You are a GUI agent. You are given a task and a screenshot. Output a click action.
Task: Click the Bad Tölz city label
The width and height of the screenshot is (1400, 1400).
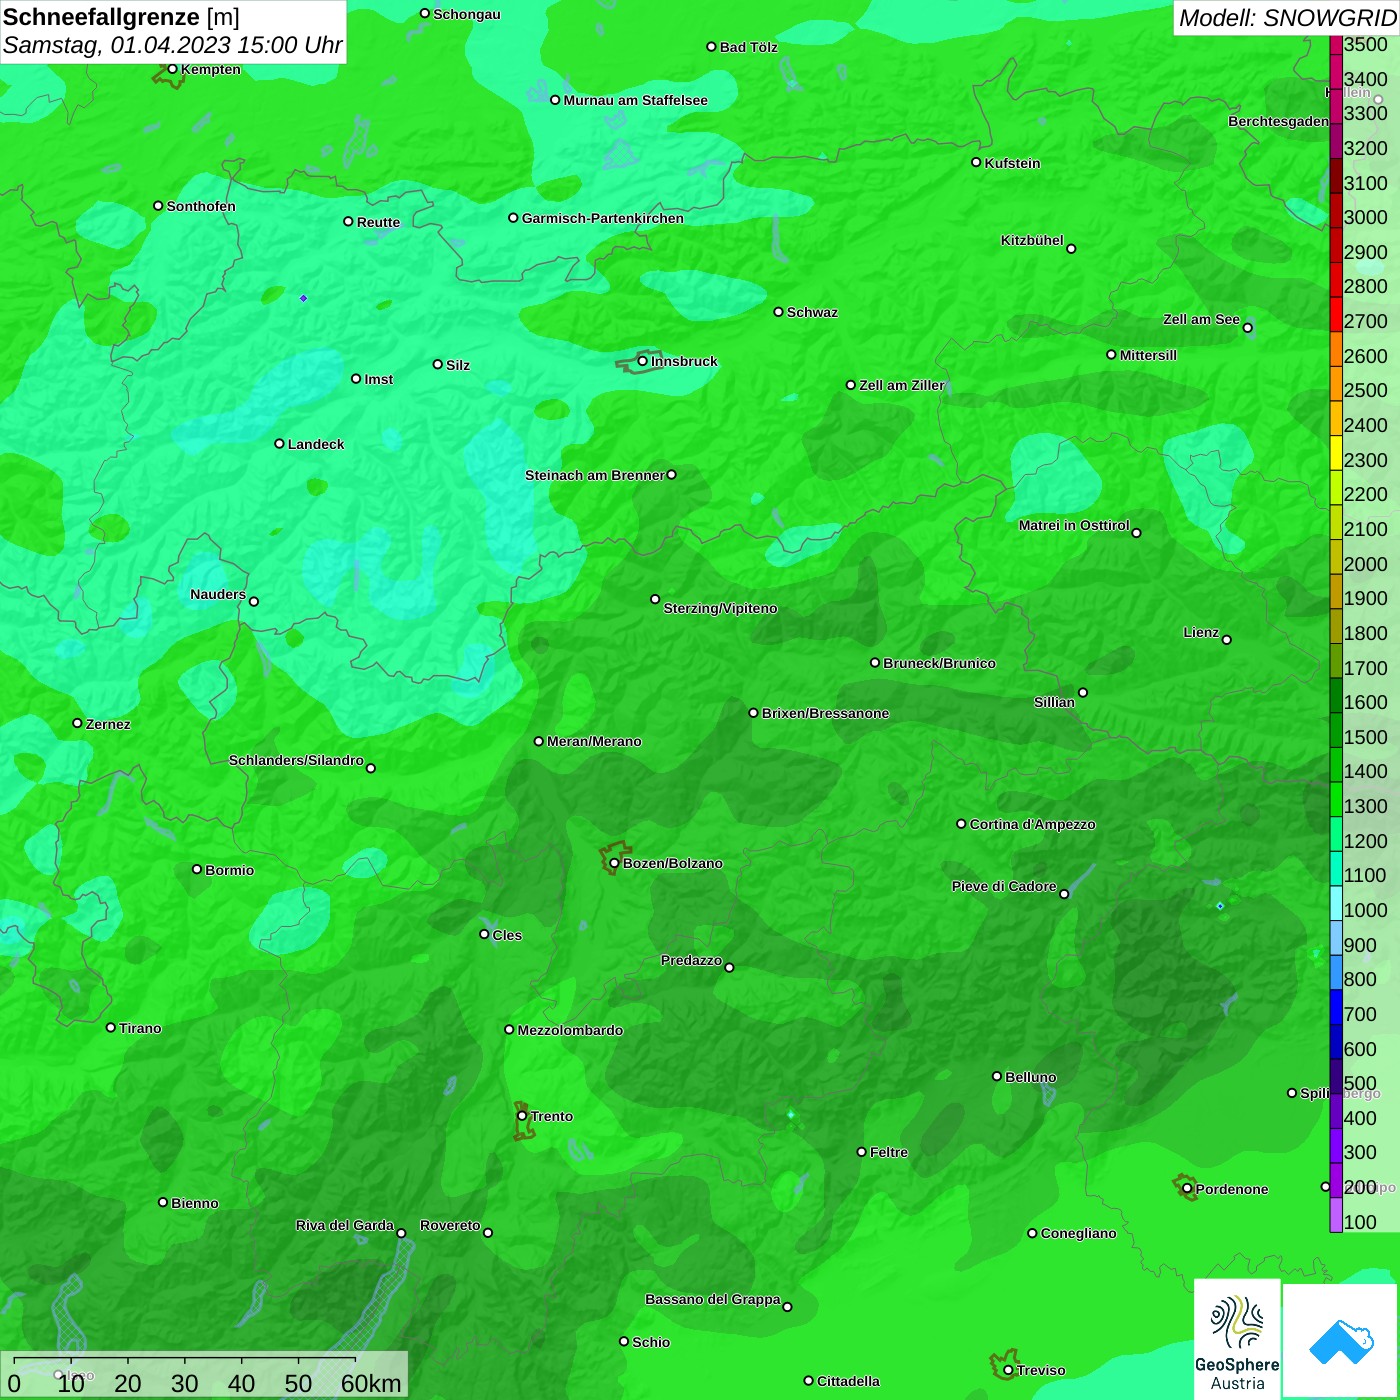point(749,47)
